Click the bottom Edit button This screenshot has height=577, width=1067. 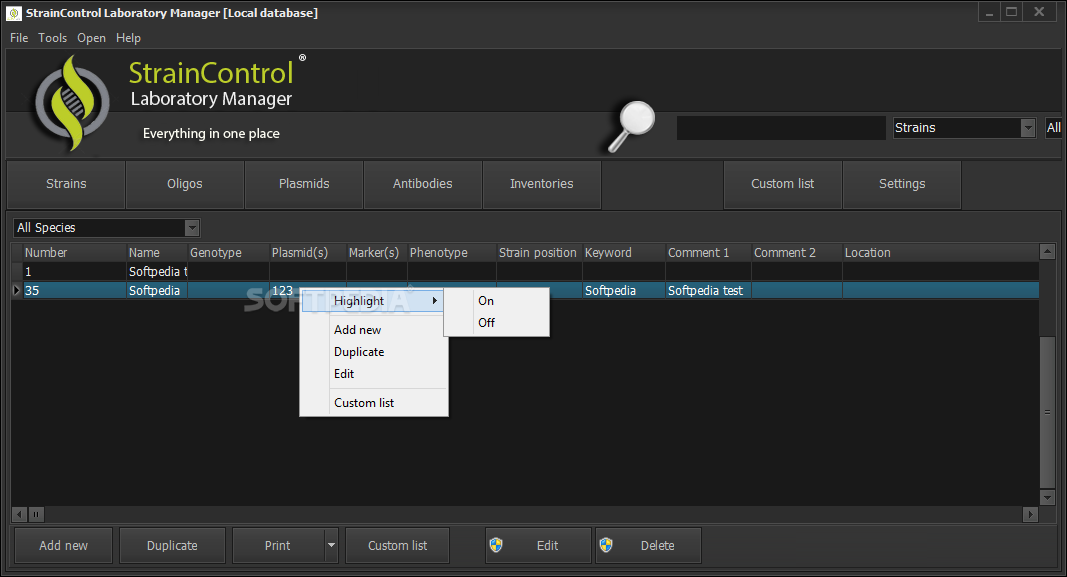click(x=538, y=545)
